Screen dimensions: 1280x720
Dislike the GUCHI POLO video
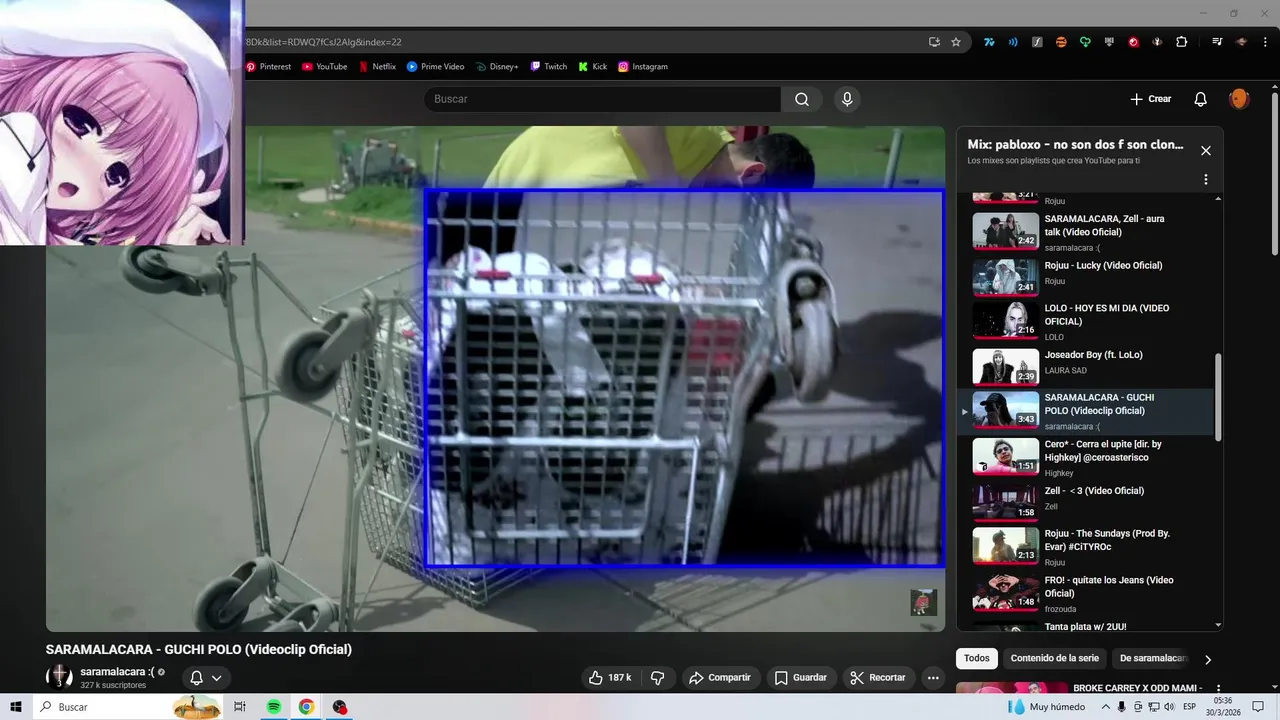657,677
